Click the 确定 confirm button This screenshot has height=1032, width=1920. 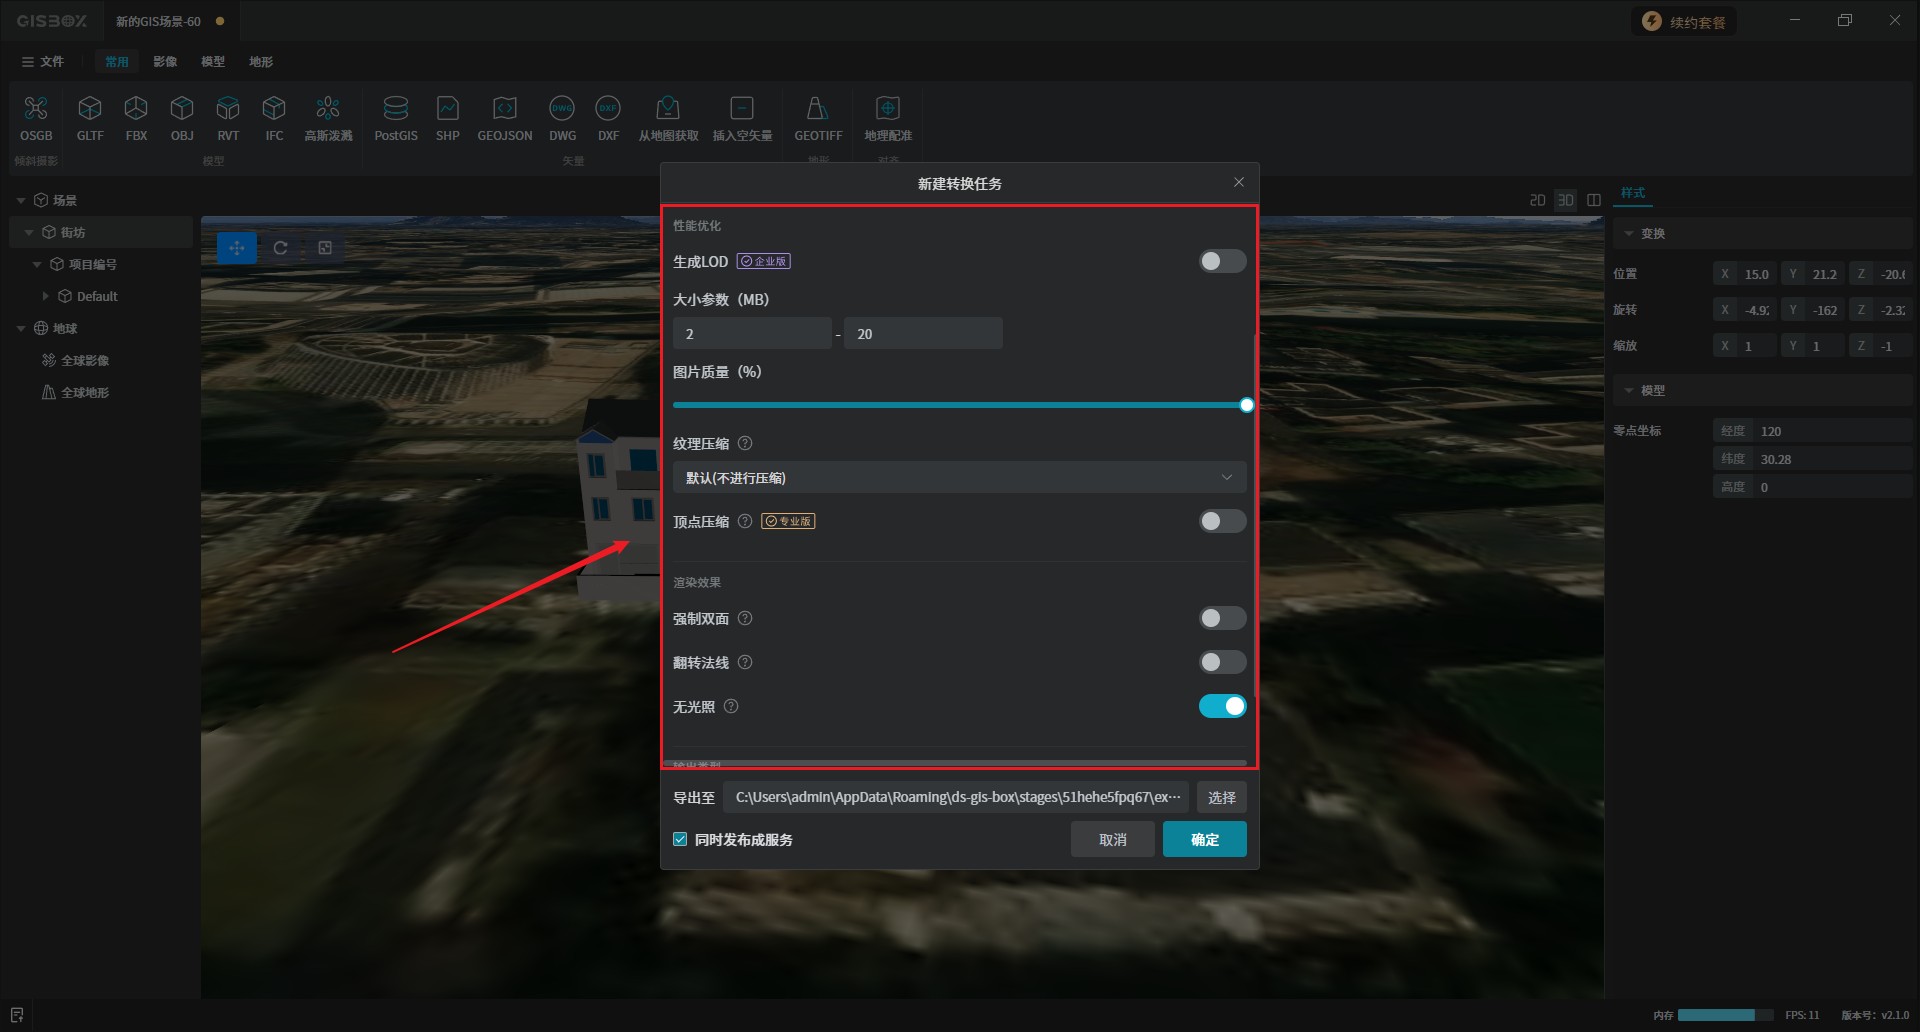pos(1204,840)
